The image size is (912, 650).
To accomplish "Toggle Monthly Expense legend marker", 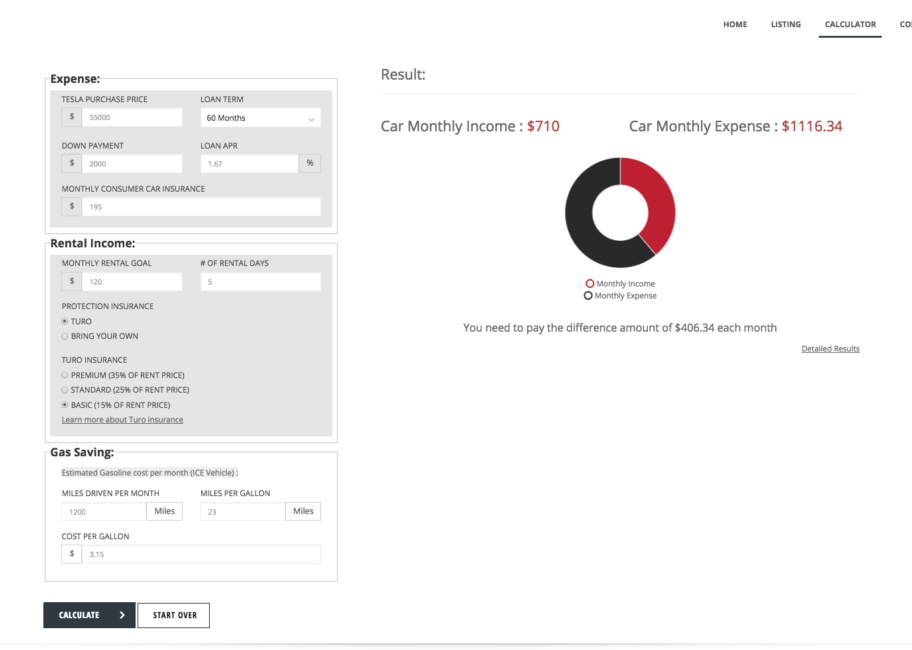I will point(588,295).
